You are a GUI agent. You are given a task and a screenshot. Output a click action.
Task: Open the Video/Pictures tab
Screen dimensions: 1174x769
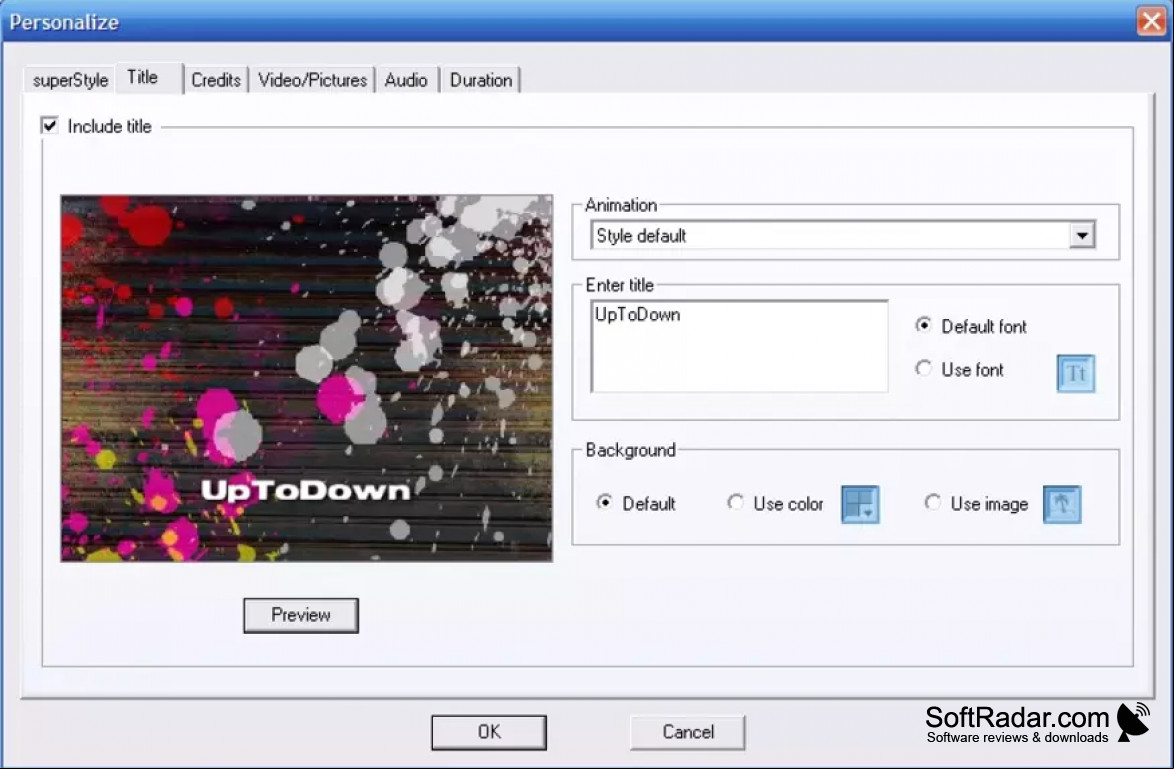coord(312,80)
